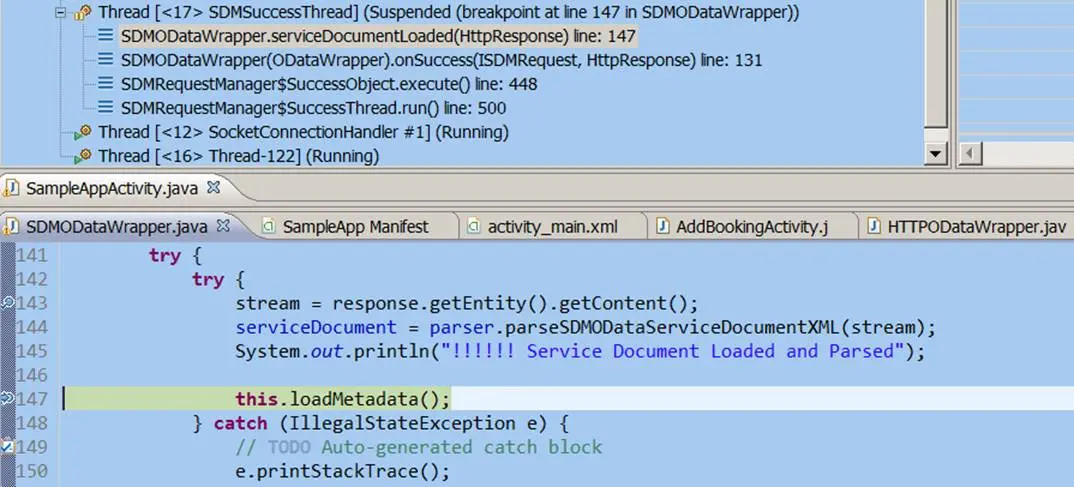Click the suspended thread icon of SDMSuccessThread
This screenshot has width=1074, height=487.
coord(84,12)
